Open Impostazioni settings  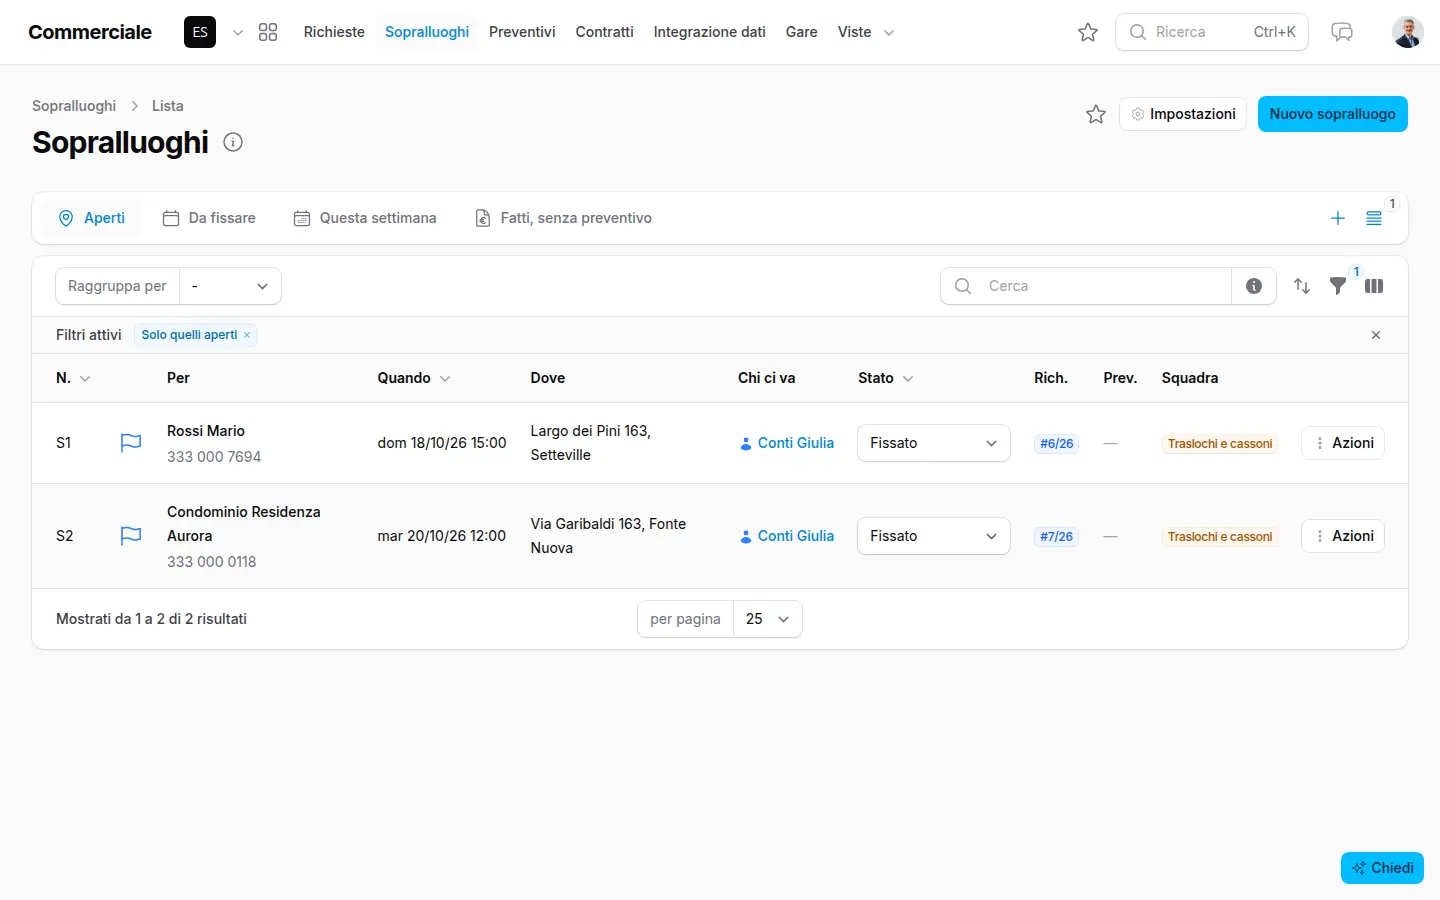click(x=1183, y=114)
